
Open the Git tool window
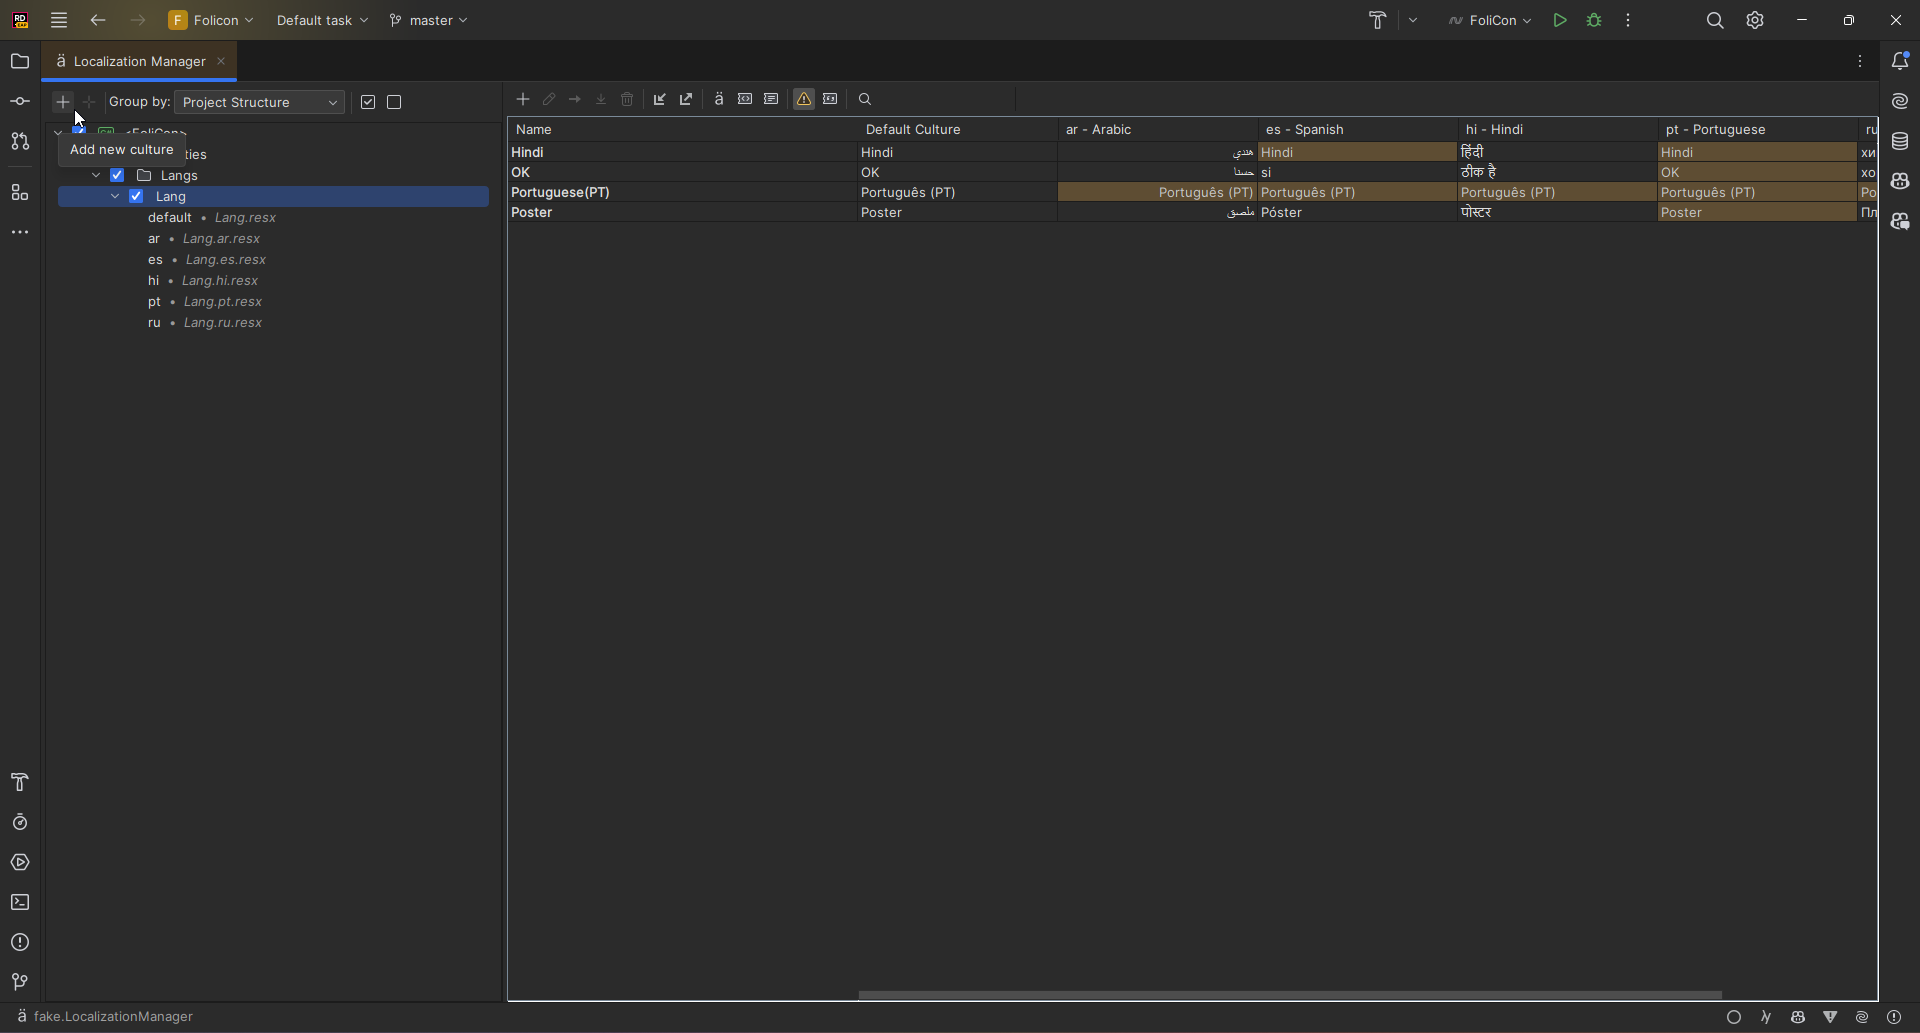(x=20, y=982)
